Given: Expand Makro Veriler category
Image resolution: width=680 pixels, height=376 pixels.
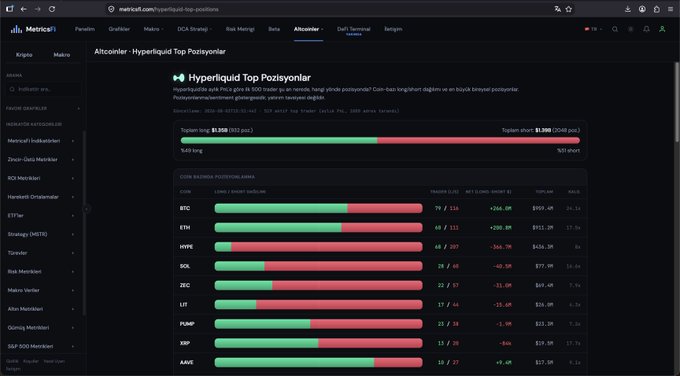Looking at the screenshot, I should (41, 290).
